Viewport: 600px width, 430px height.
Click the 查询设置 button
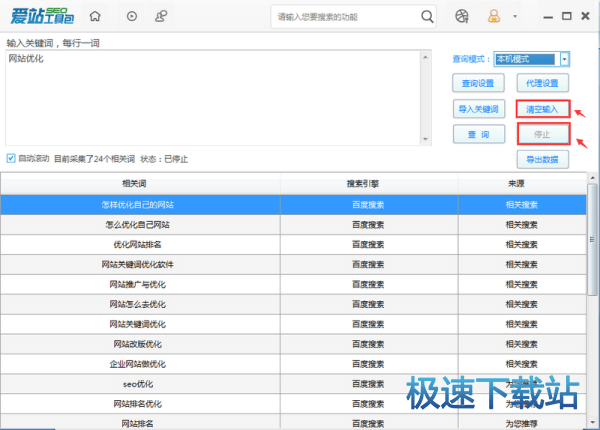click(478, 83)
